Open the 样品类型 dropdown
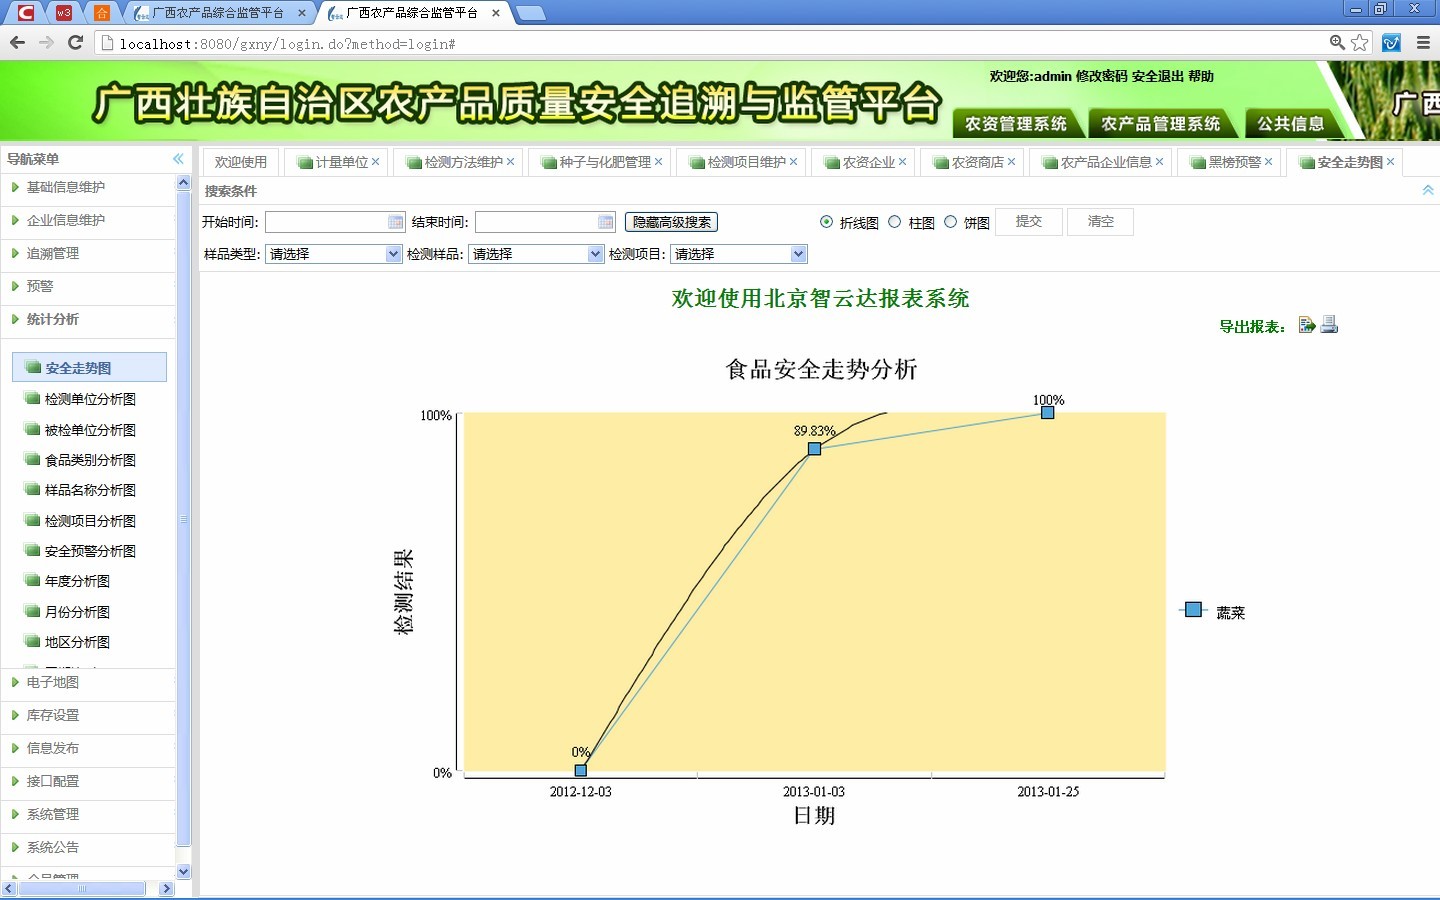Viewport: 1440px width, 900px height. pos(393,254)
